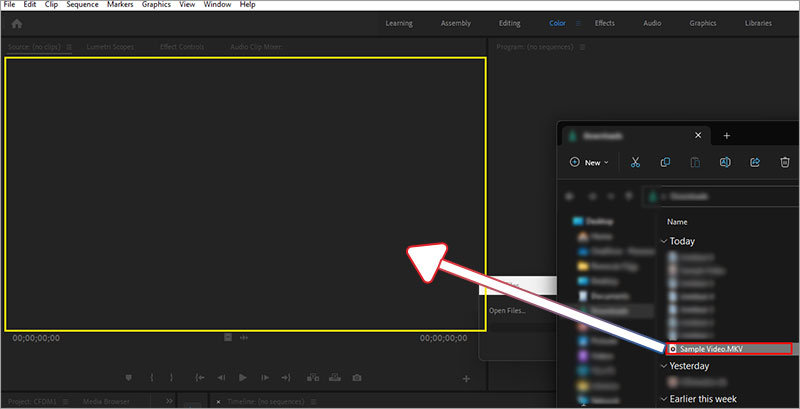Screen dimensions: 800x409
Task: Click the Insert edit icon
Action: coord(313,378)
